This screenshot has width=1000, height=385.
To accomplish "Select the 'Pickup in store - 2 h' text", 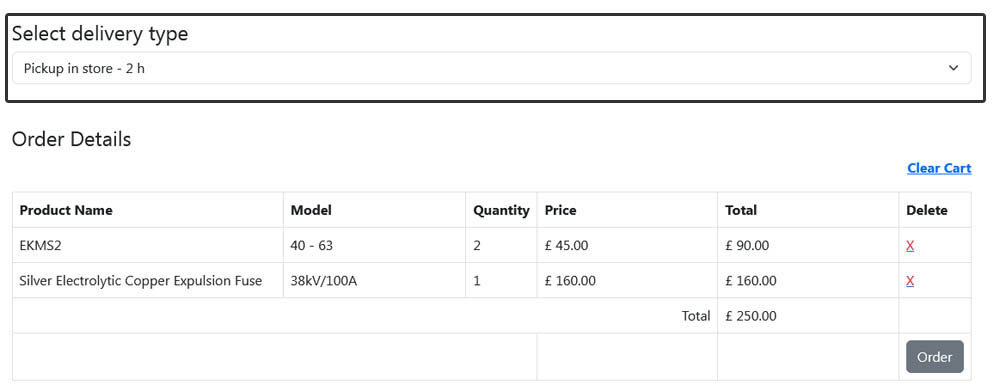I will point(84,68).
